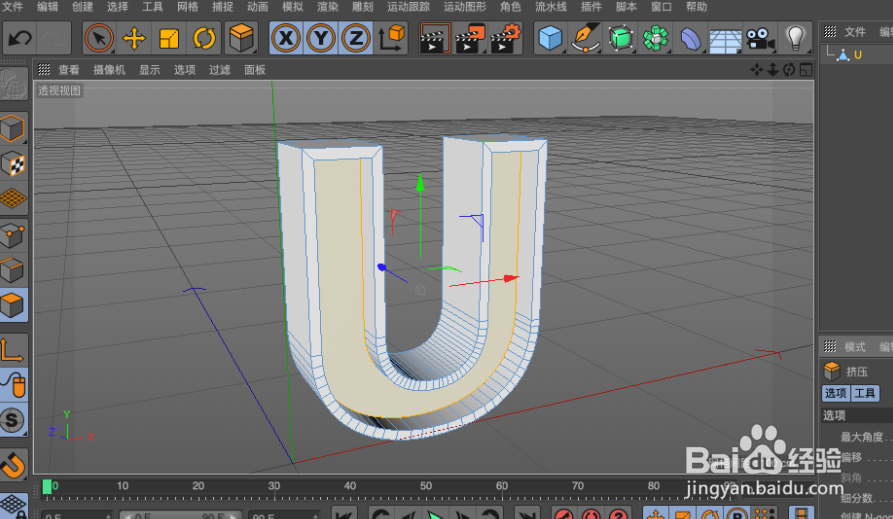Screen dimensions: 893x519
Task: Open the 角色 menu
Action: 510,7
